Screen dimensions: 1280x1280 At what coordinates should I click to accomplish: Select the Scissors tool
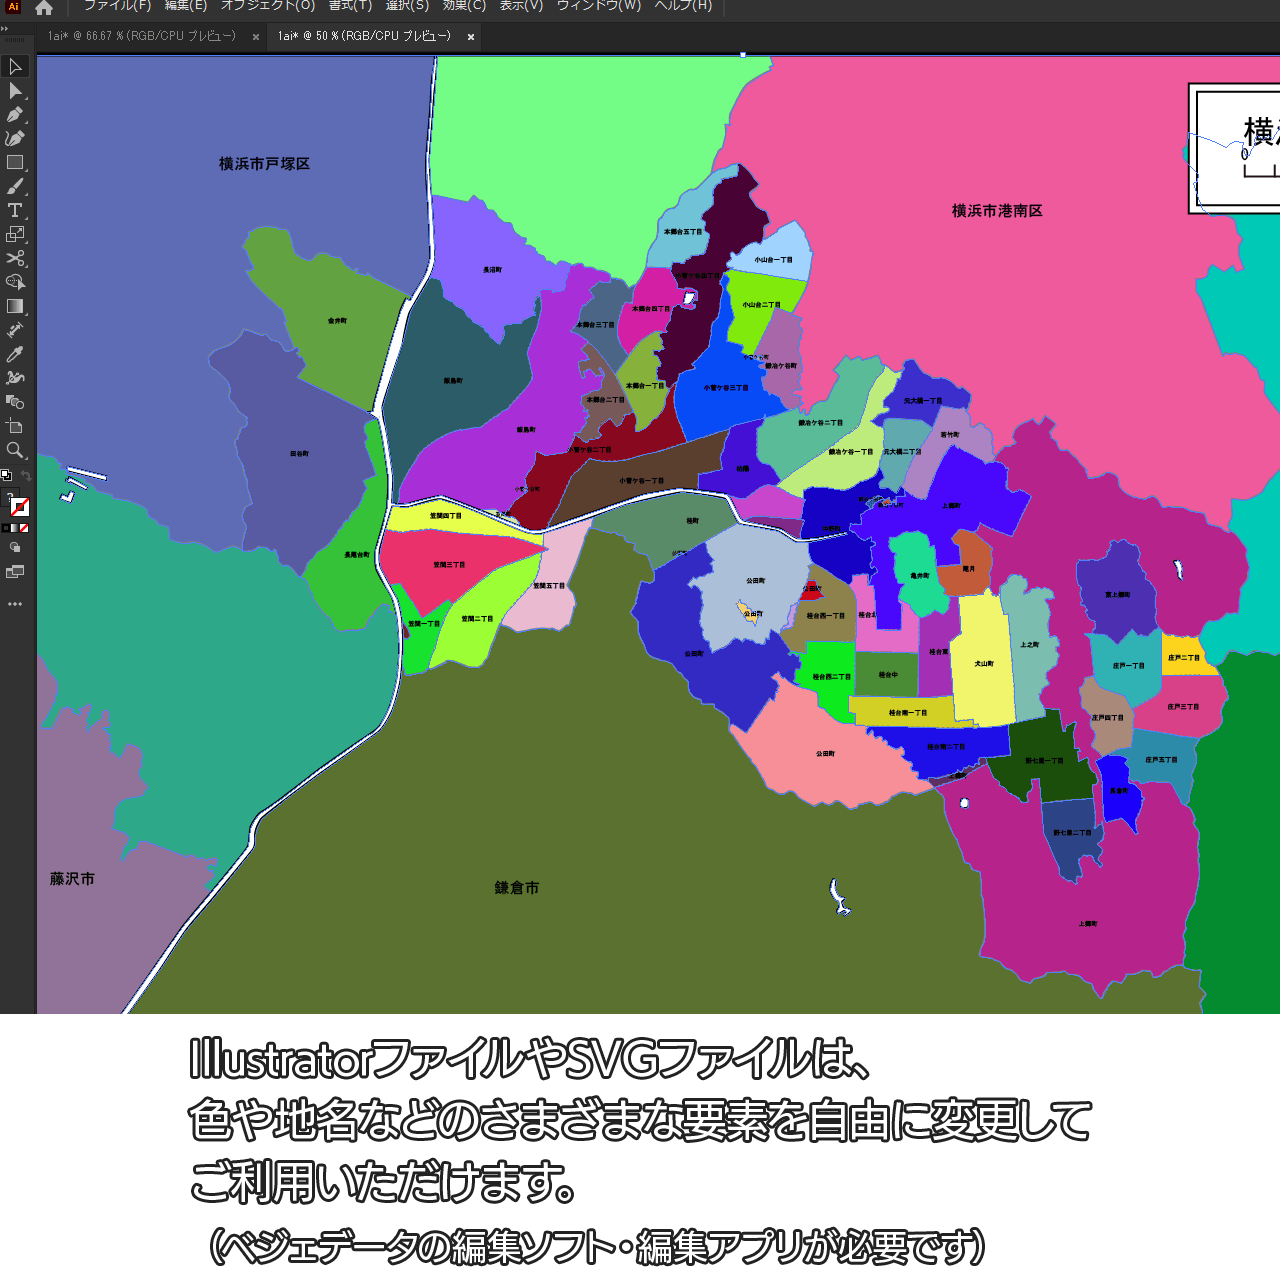(x=15, y=259)
